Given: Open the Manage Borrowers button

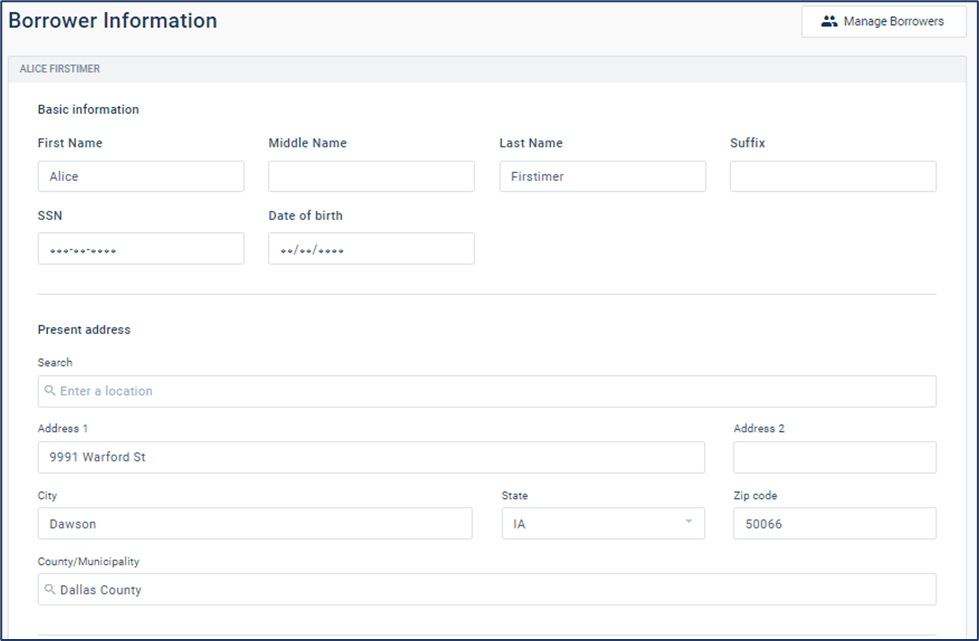Looking at the screenshot, I should [x=883, y=22].
